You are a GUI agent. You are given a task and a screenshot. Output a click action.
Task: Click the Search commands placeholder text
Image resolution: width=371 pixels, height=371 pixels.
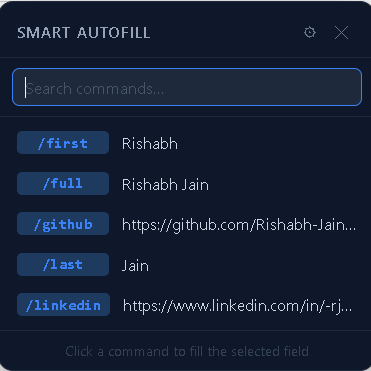click(x=95, y=89)
